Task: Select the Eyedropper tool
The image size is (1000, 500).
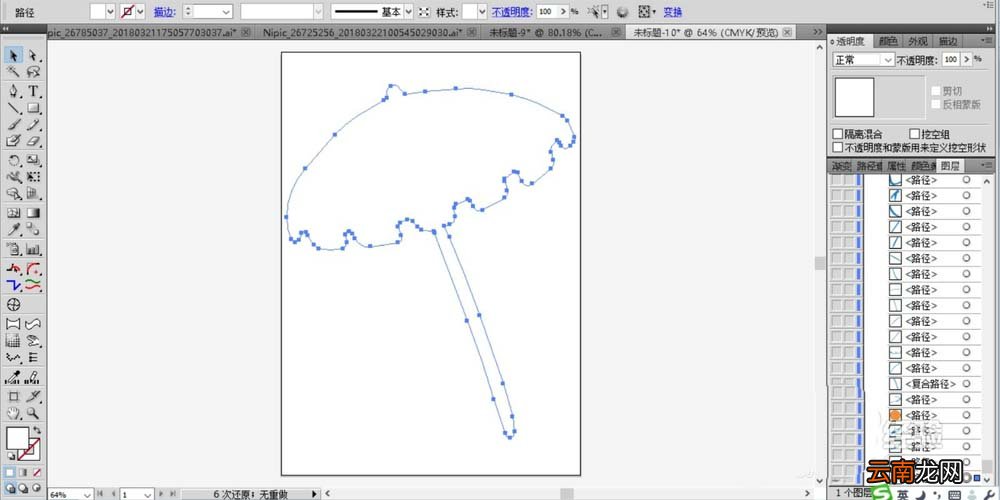Action: pos(13,229)
